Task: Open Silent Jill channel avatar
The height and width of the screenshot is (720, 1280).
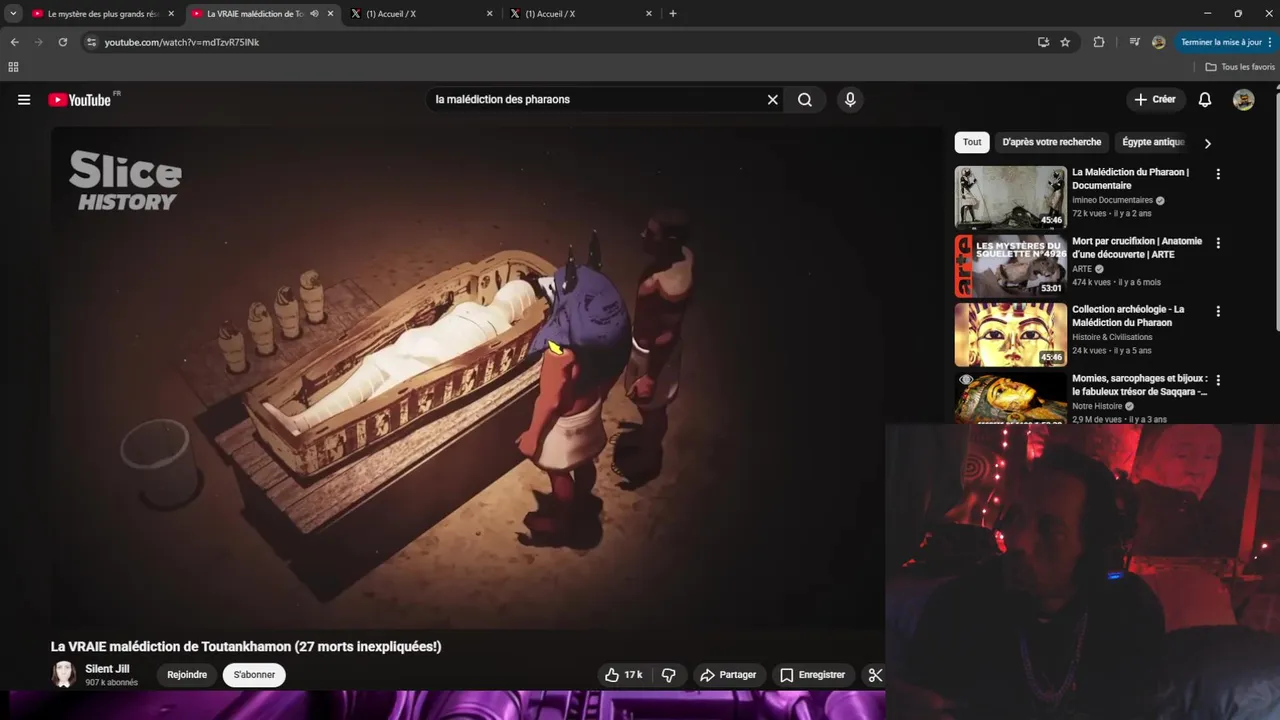Action: [x=64, y=674]
